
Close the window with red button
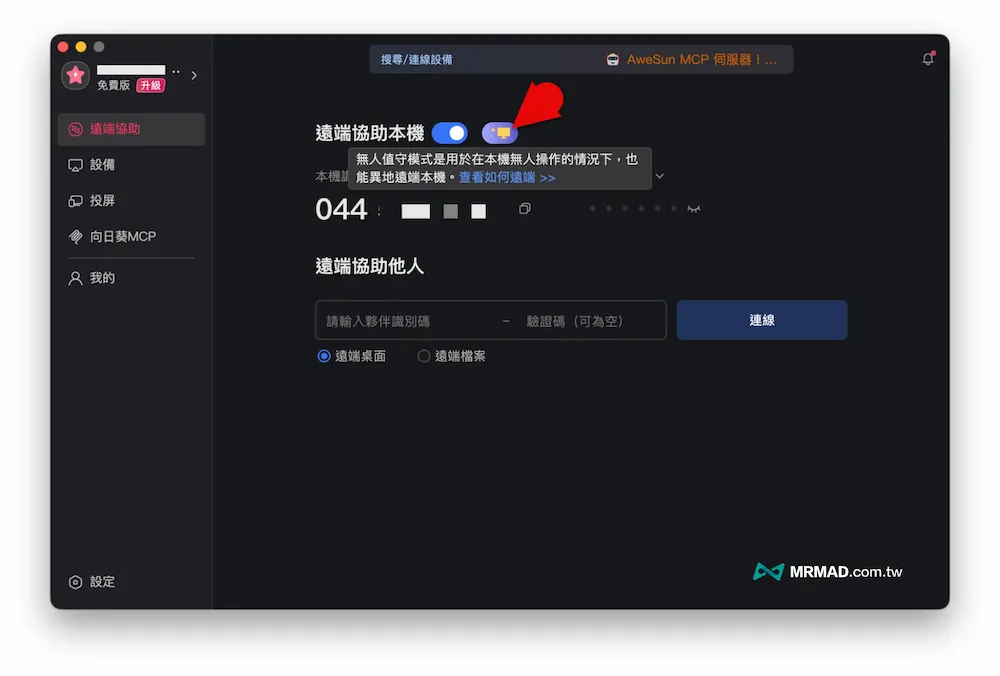63,47
